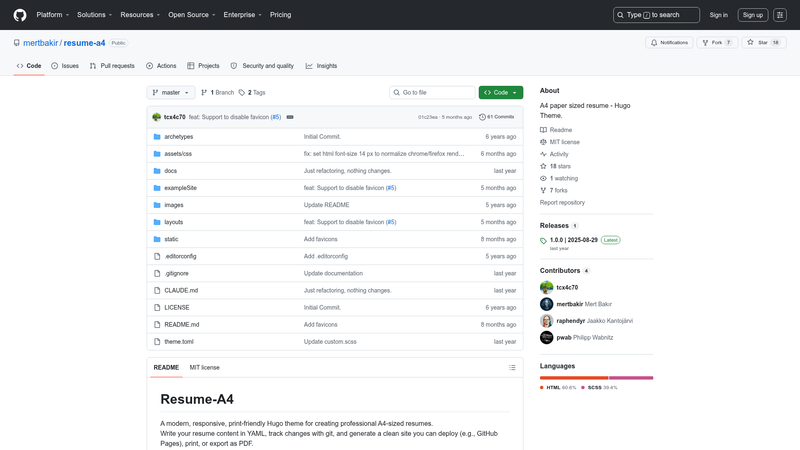Open release 1.0.0 | 2025-08-29
800x450 pixels.
coord(573,240)
